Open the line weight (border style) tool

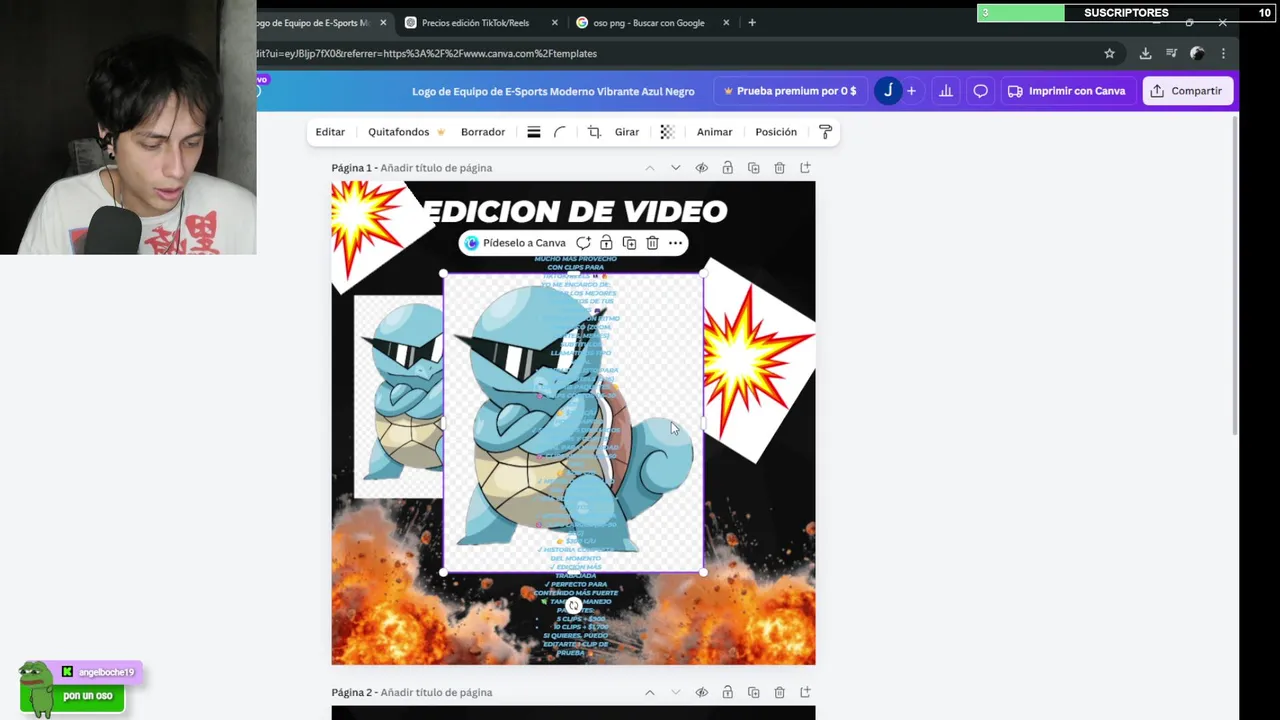[534, 132]
